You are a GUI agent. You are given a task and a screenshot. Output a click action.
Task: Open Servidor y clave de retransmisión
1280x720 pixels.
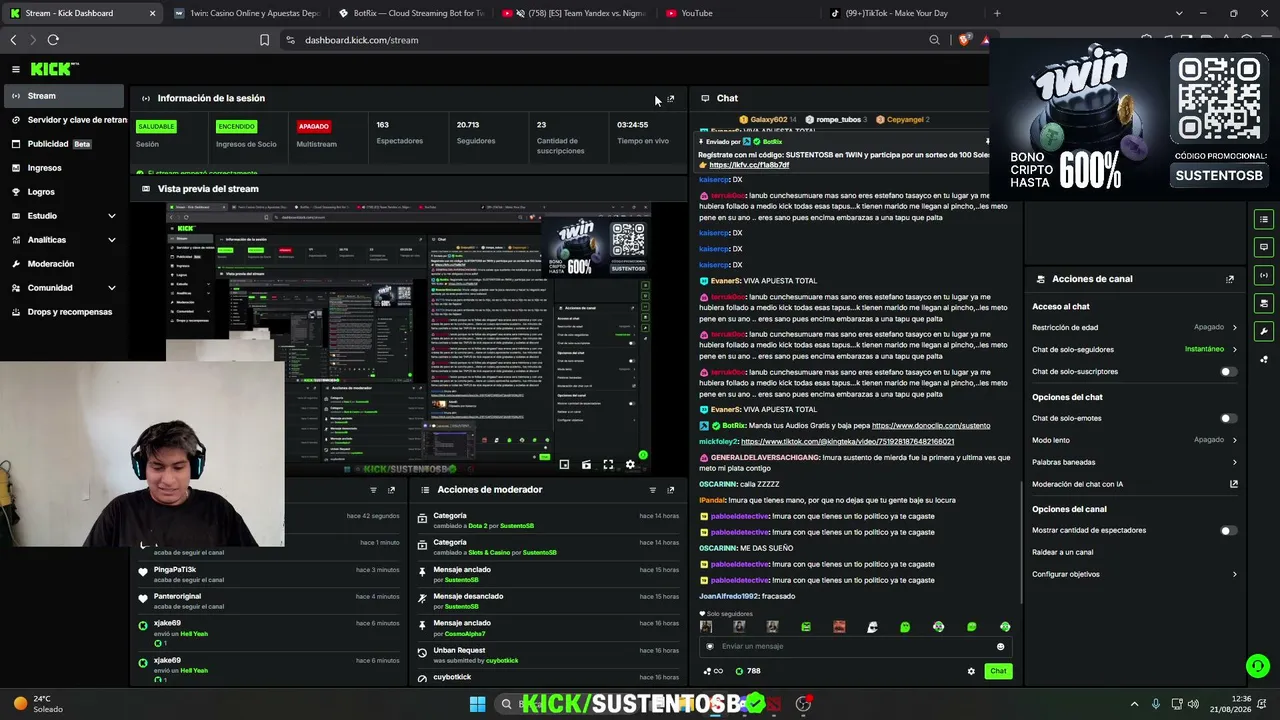(66, 120)
